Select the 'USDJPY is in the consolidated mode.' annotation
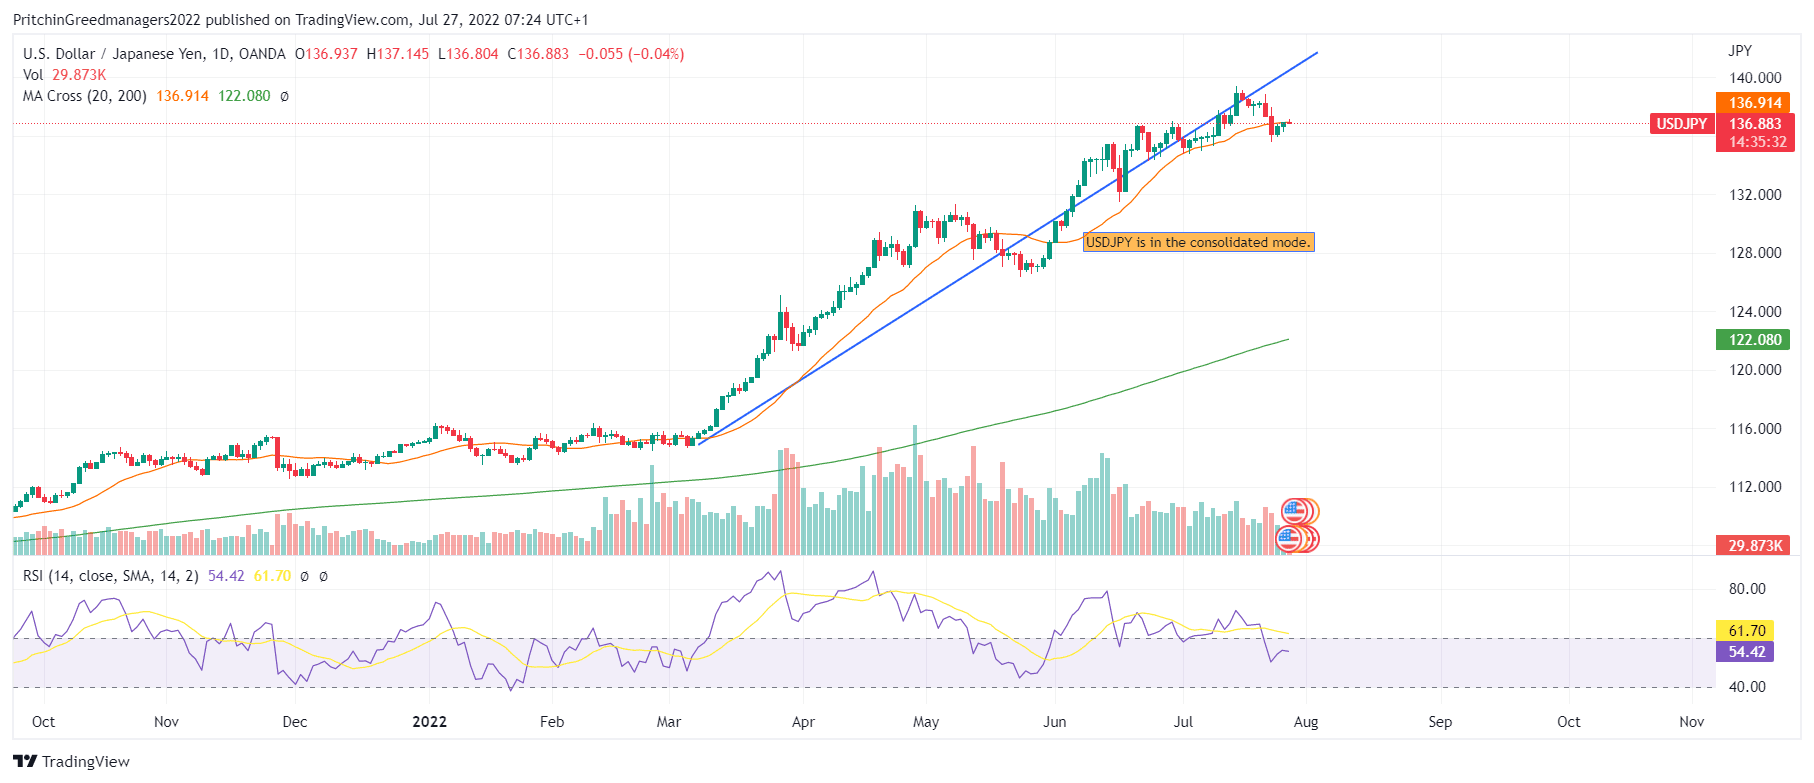The width and height of the screenshot is (1814, 783). click(x=1198, y=242)
